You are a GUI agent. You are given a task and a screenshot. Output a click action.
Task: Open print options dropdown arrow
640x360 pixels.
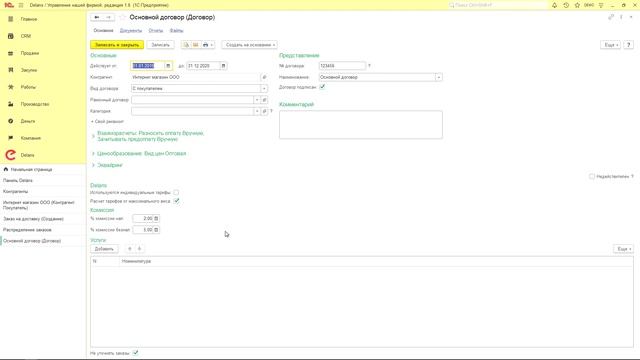(212, 45)
